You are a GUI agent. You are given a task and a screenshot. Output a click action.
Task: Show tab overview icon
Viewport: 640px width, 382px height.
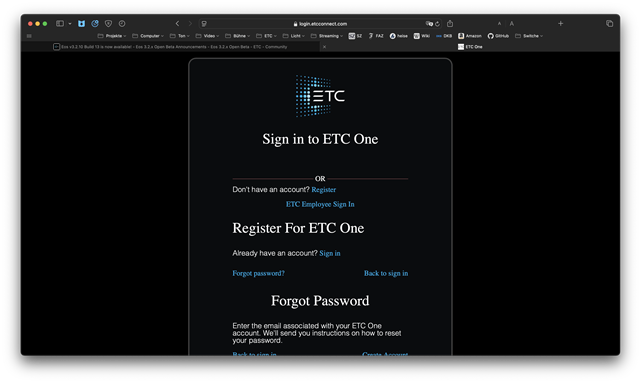[x=609, y=24]
